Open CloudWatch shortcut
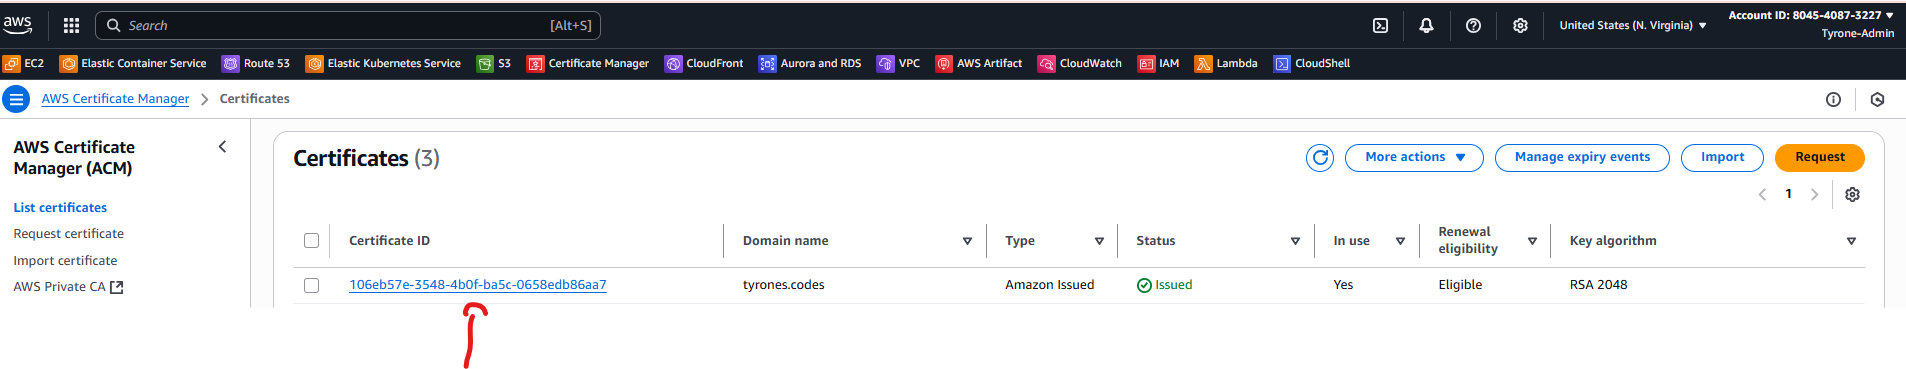Viewport: 1906px width, 369px height. [1080, 63]
